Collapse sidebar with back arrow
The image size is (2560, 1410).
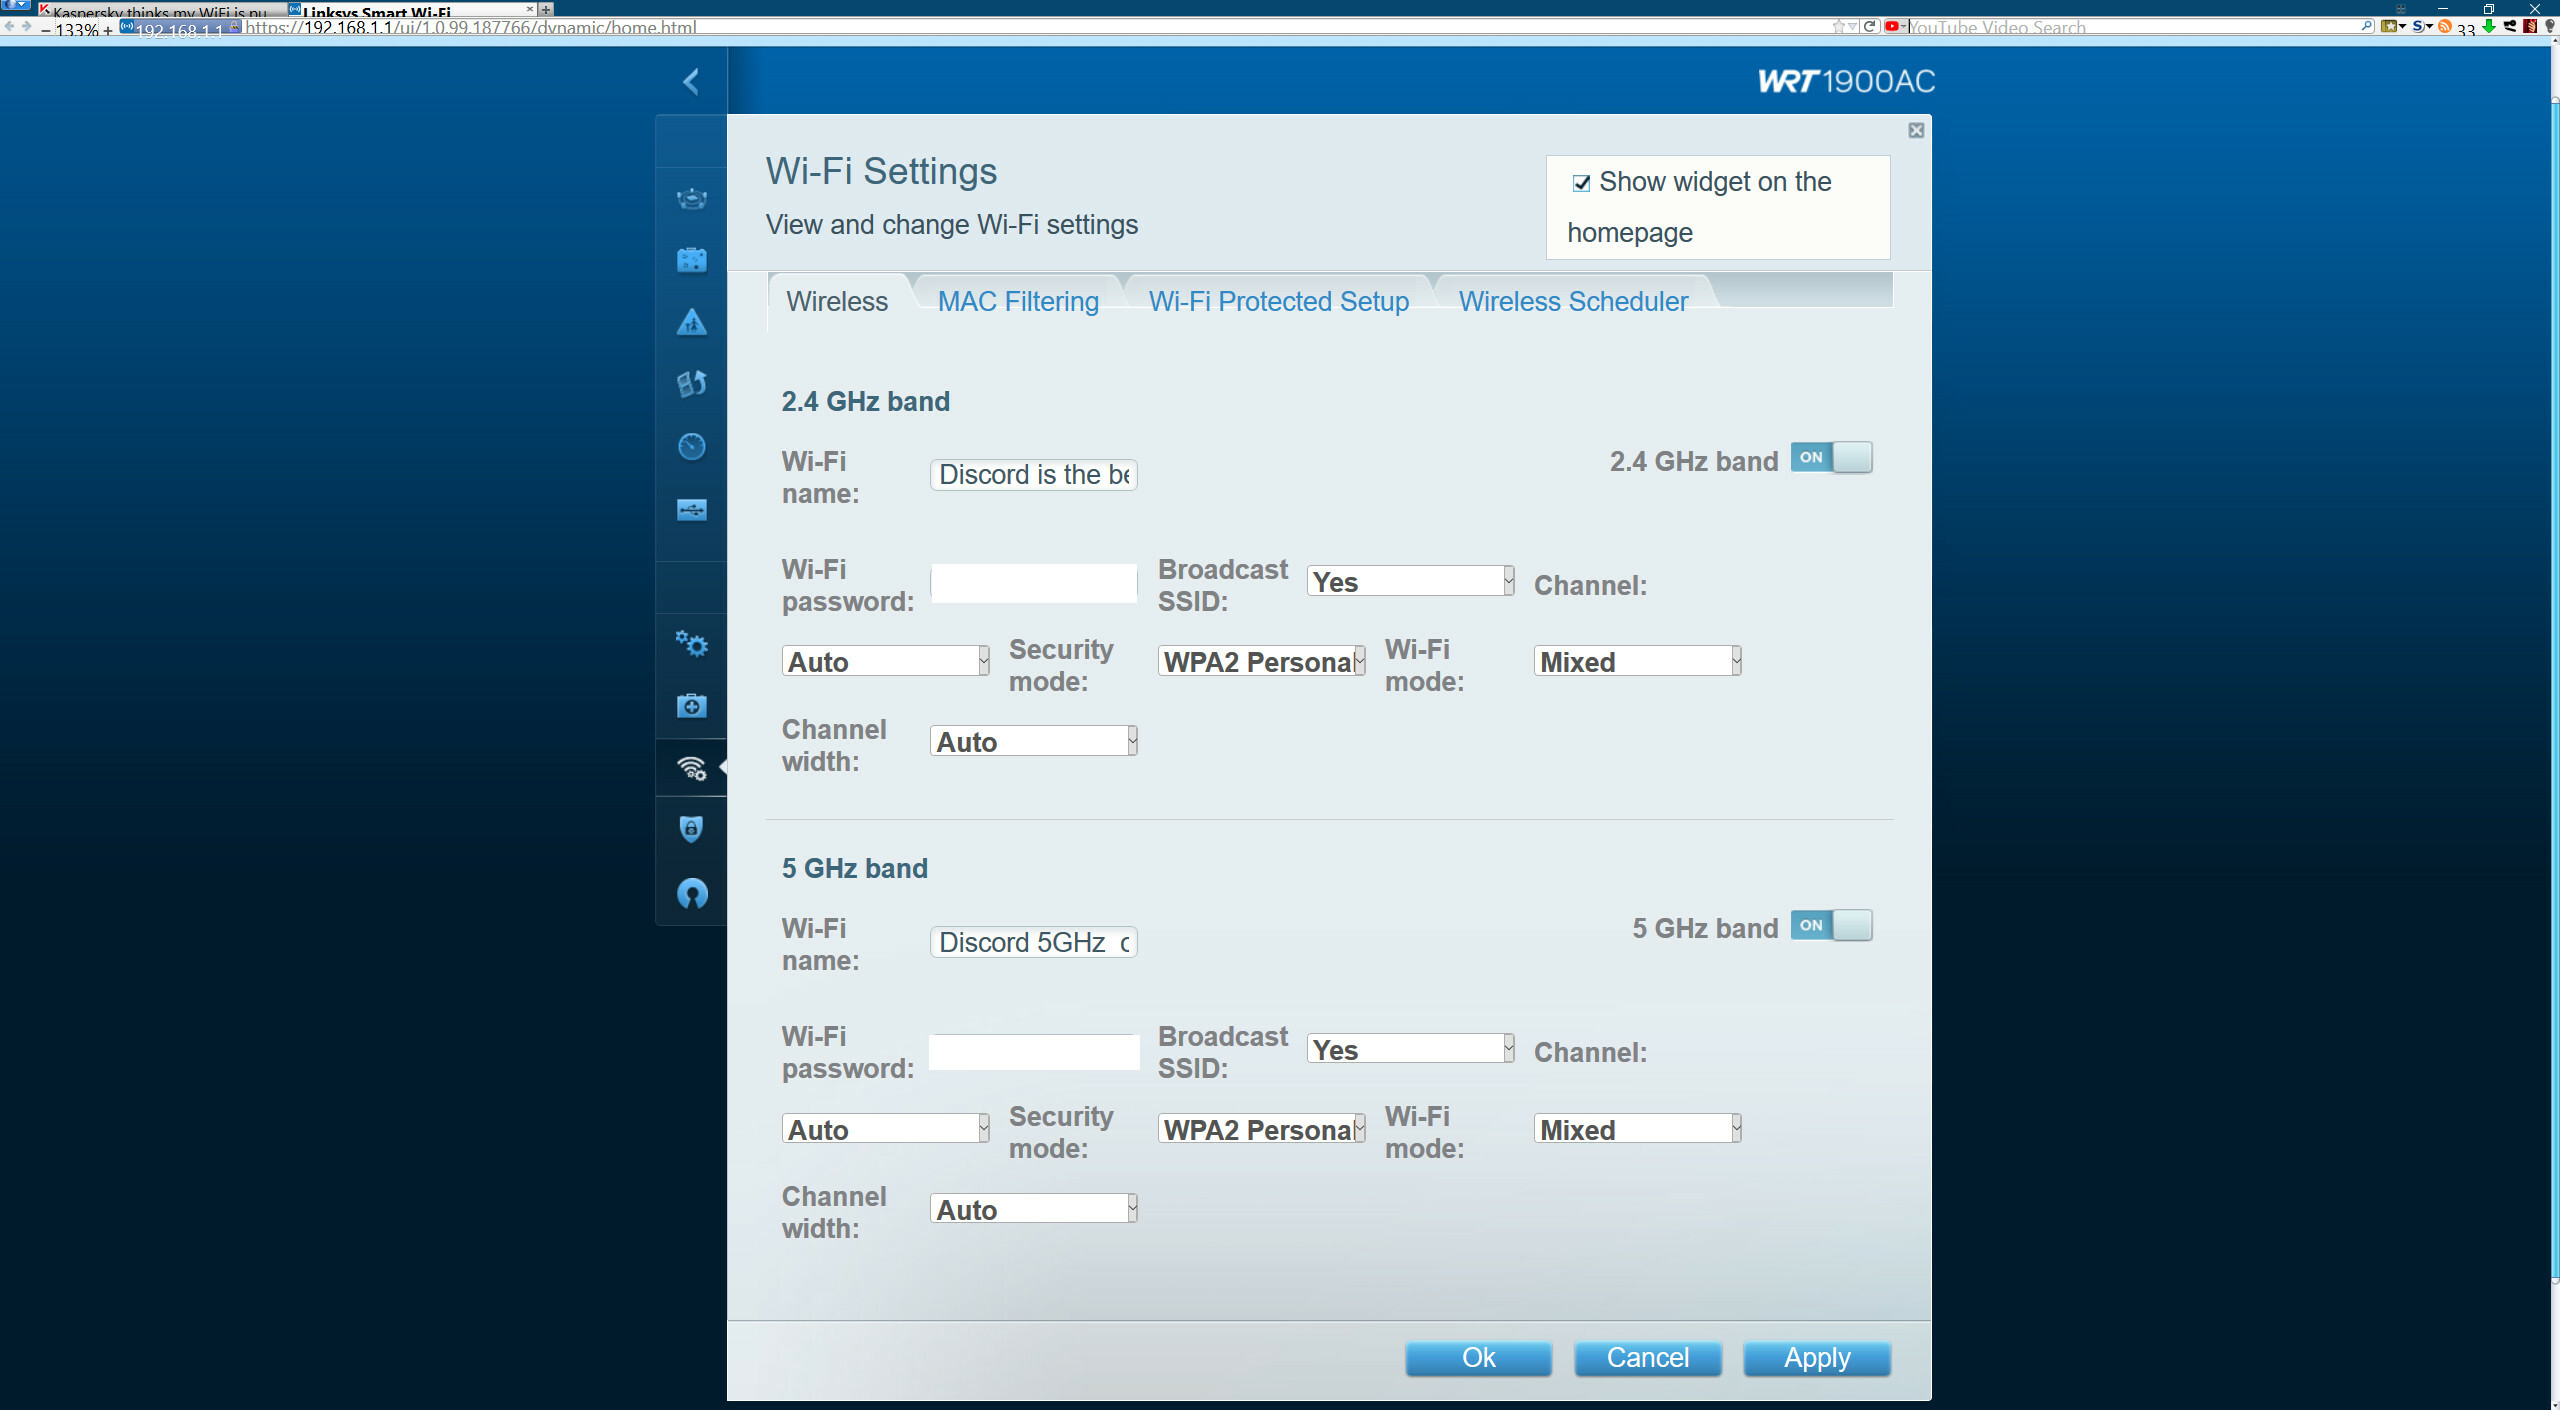pos(690,81)
